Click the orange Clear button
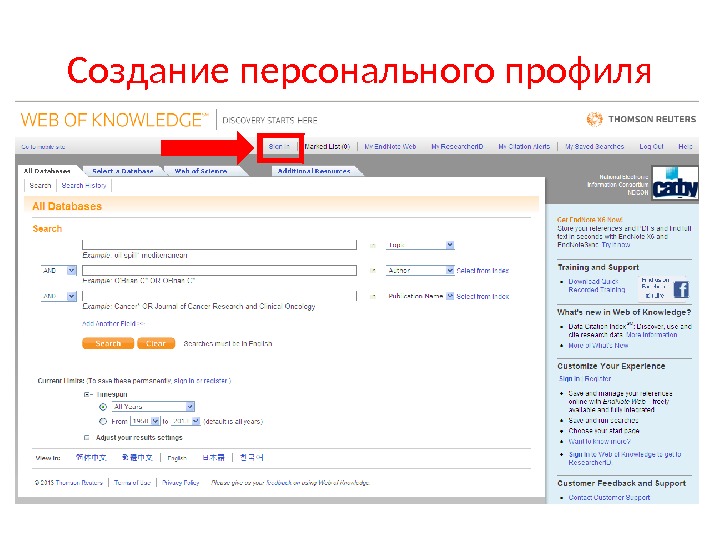The image size is (720, 540). click(x=156, y=343)
